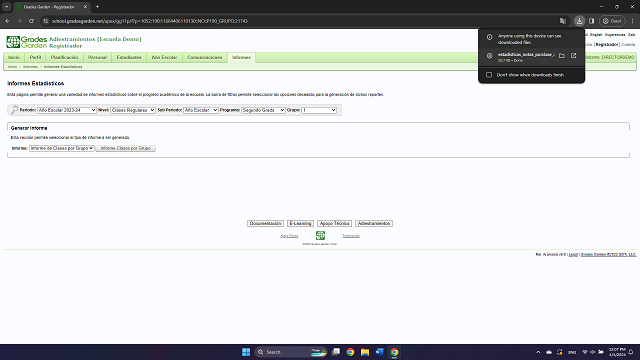640x360 pixels.
Task: Open File Explorer from the taskbar
Action: (x=365, y=352)
